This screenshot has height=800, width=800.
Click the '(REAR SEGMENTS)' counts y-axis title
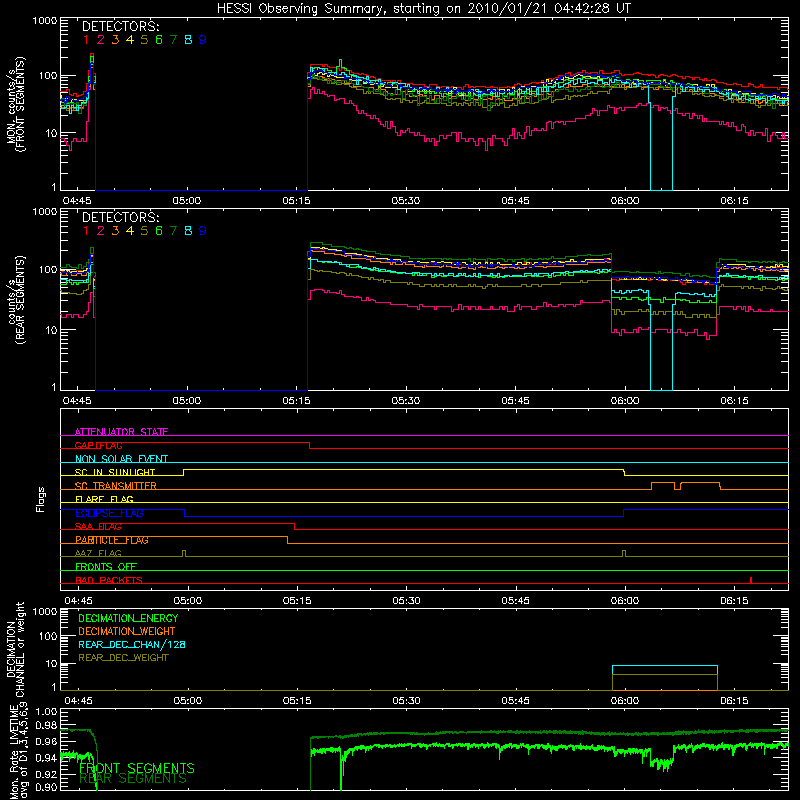(x=21, y=300)
